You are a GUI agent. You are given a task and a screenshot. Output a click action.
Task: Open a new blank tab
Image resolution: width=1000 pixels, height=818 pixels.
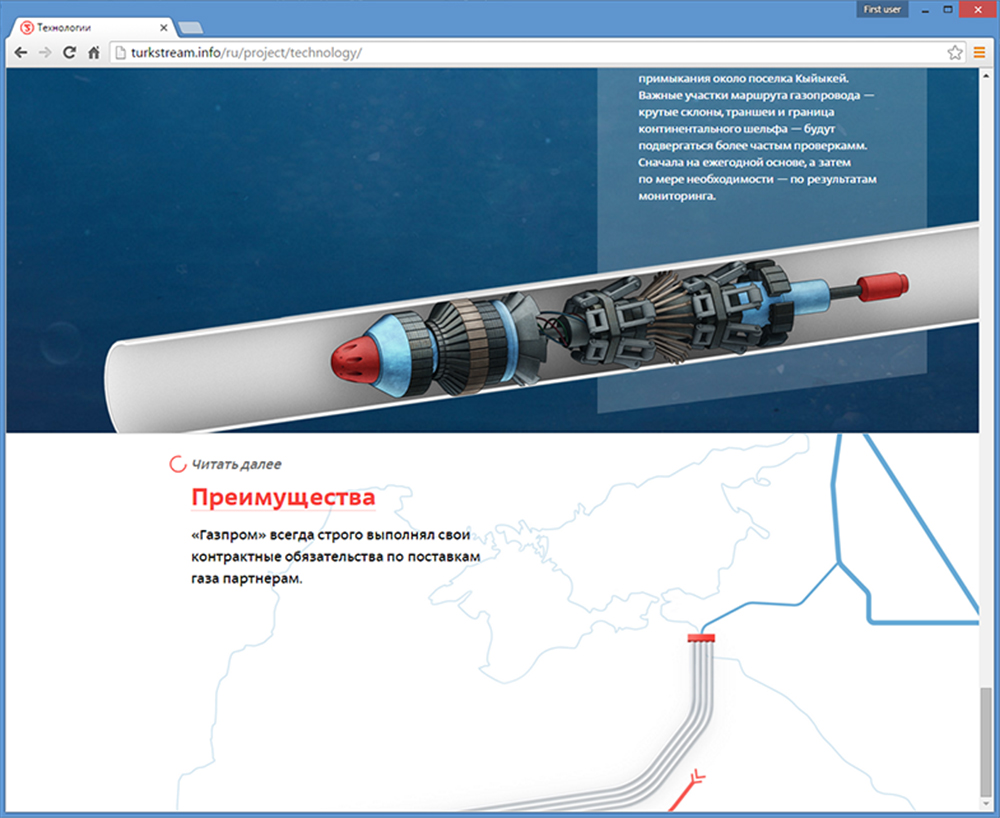[191, 27]
